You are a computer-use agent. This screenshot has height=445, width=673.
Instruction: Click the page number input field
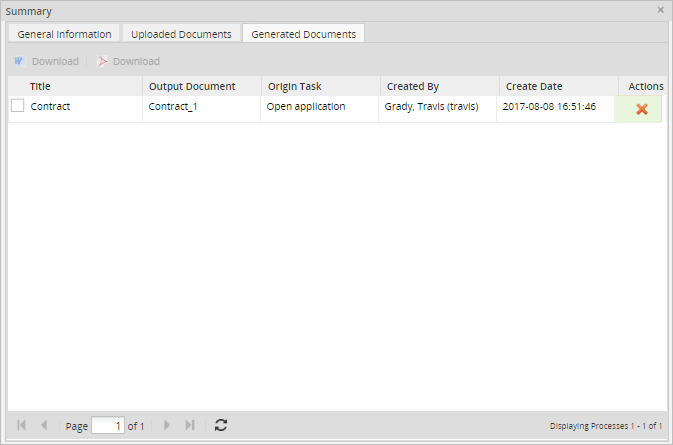(107, 425)
